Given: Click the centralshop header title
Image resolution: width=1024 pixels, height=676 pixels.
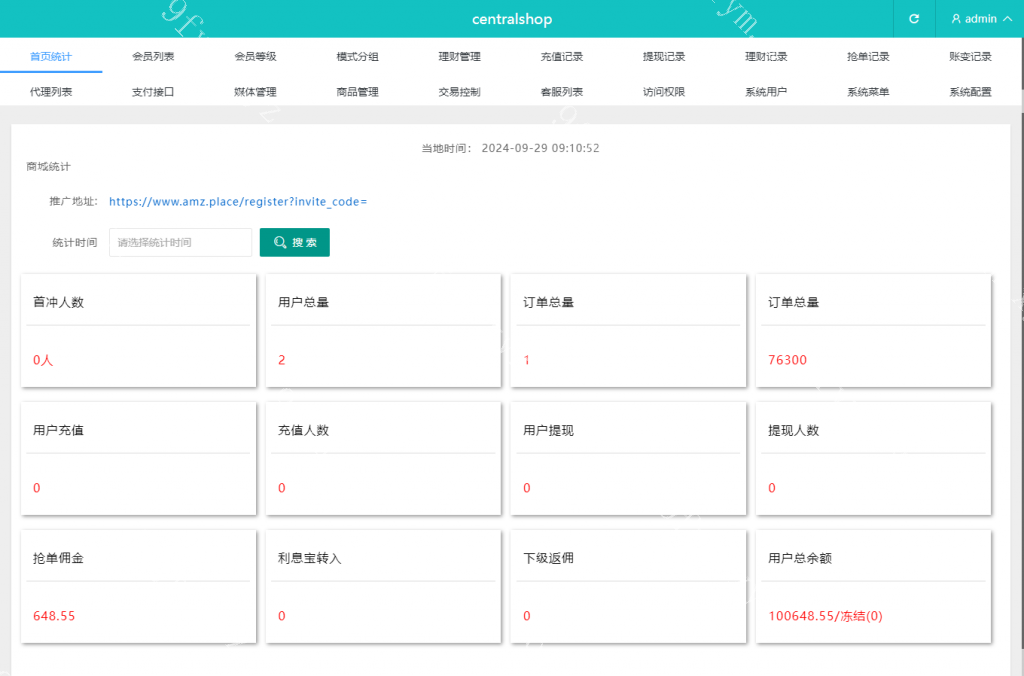Looking at the screenshot, I should point(512,19).
